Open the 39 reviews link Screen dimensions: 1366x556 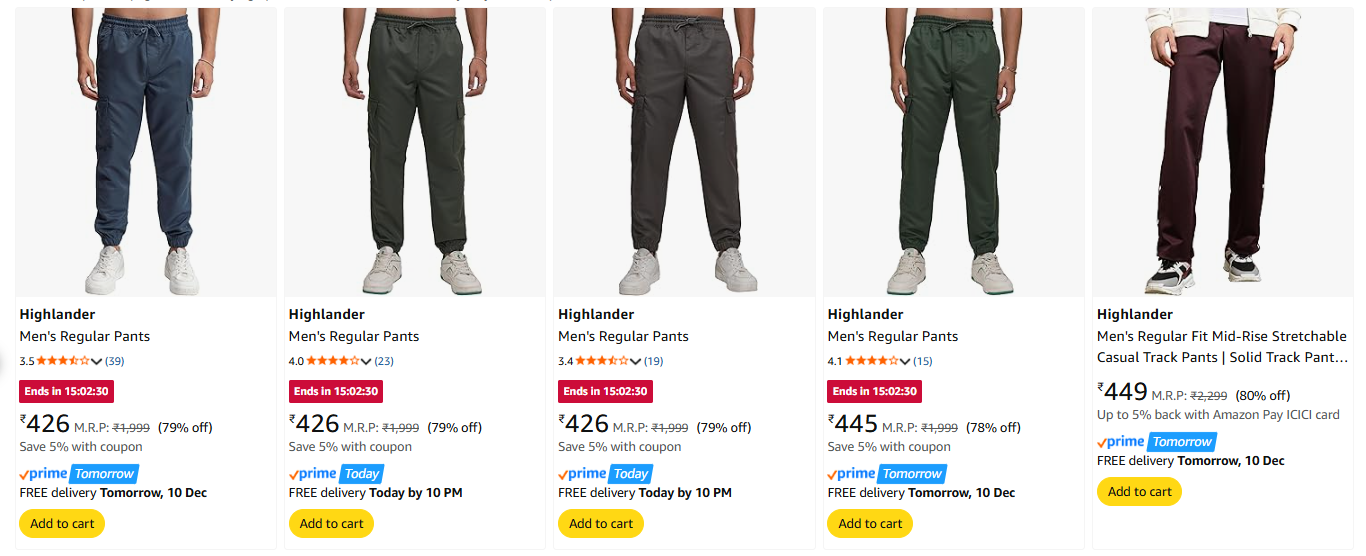point(115,361)
